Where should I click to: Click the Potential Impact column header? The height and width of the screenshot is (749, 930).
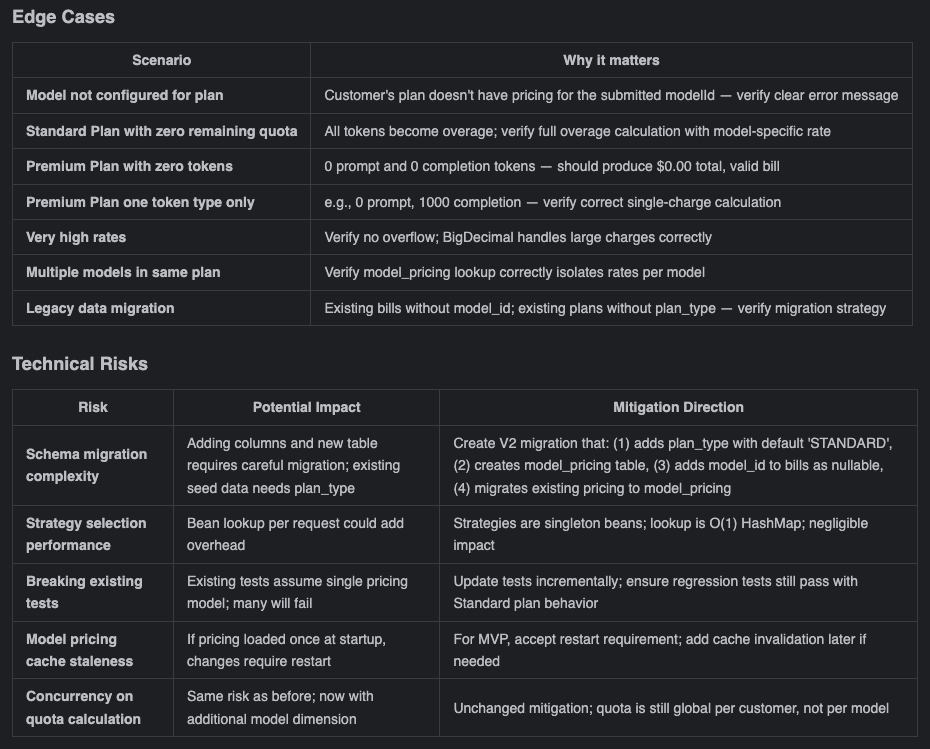click(x=306, y=407)
